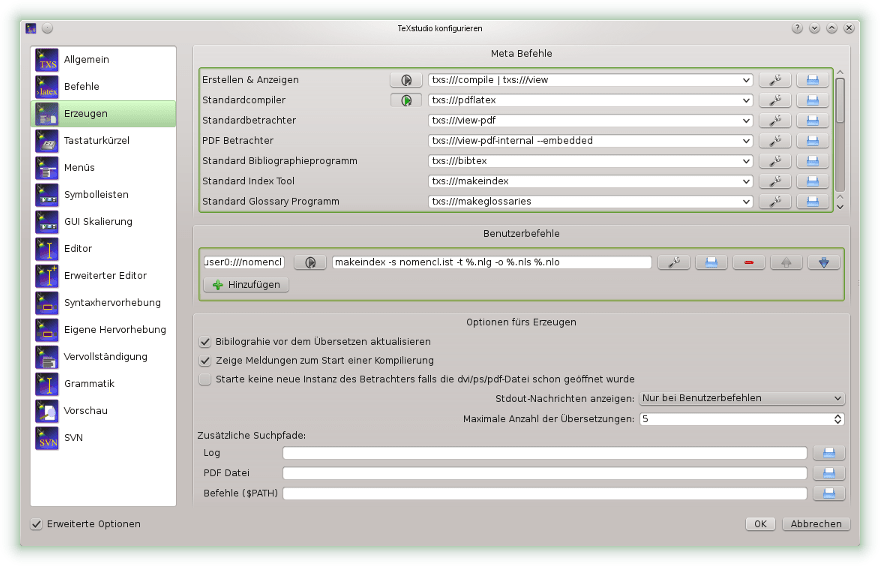The width and height of the screenshot is (880, 566).
Task: Click the user0:///nomencl name field
Action: pyautogui.click(x=244, y=263)
